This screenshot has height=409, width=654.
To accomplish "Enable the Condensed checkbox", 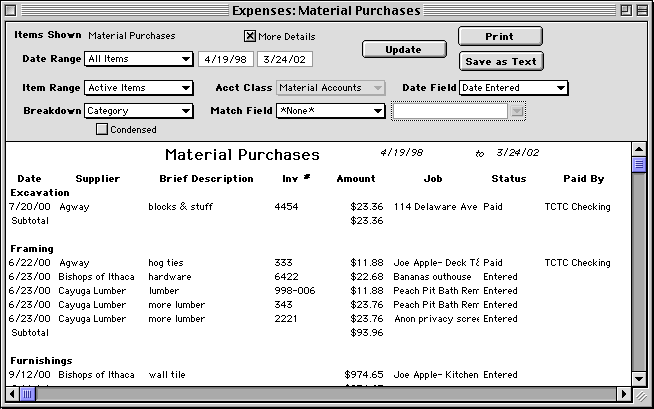I will tap(102, 129).
